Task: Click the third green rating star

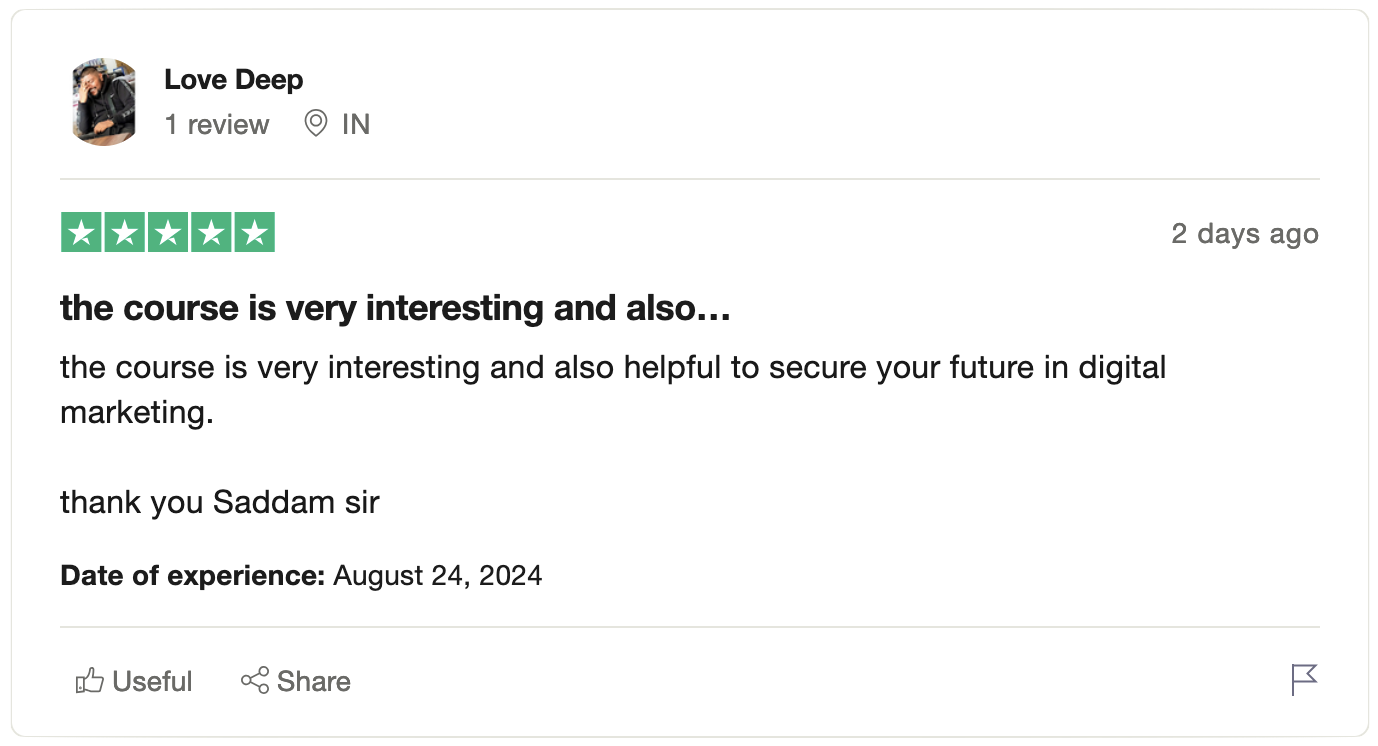Action: click(x=168, y=233)
